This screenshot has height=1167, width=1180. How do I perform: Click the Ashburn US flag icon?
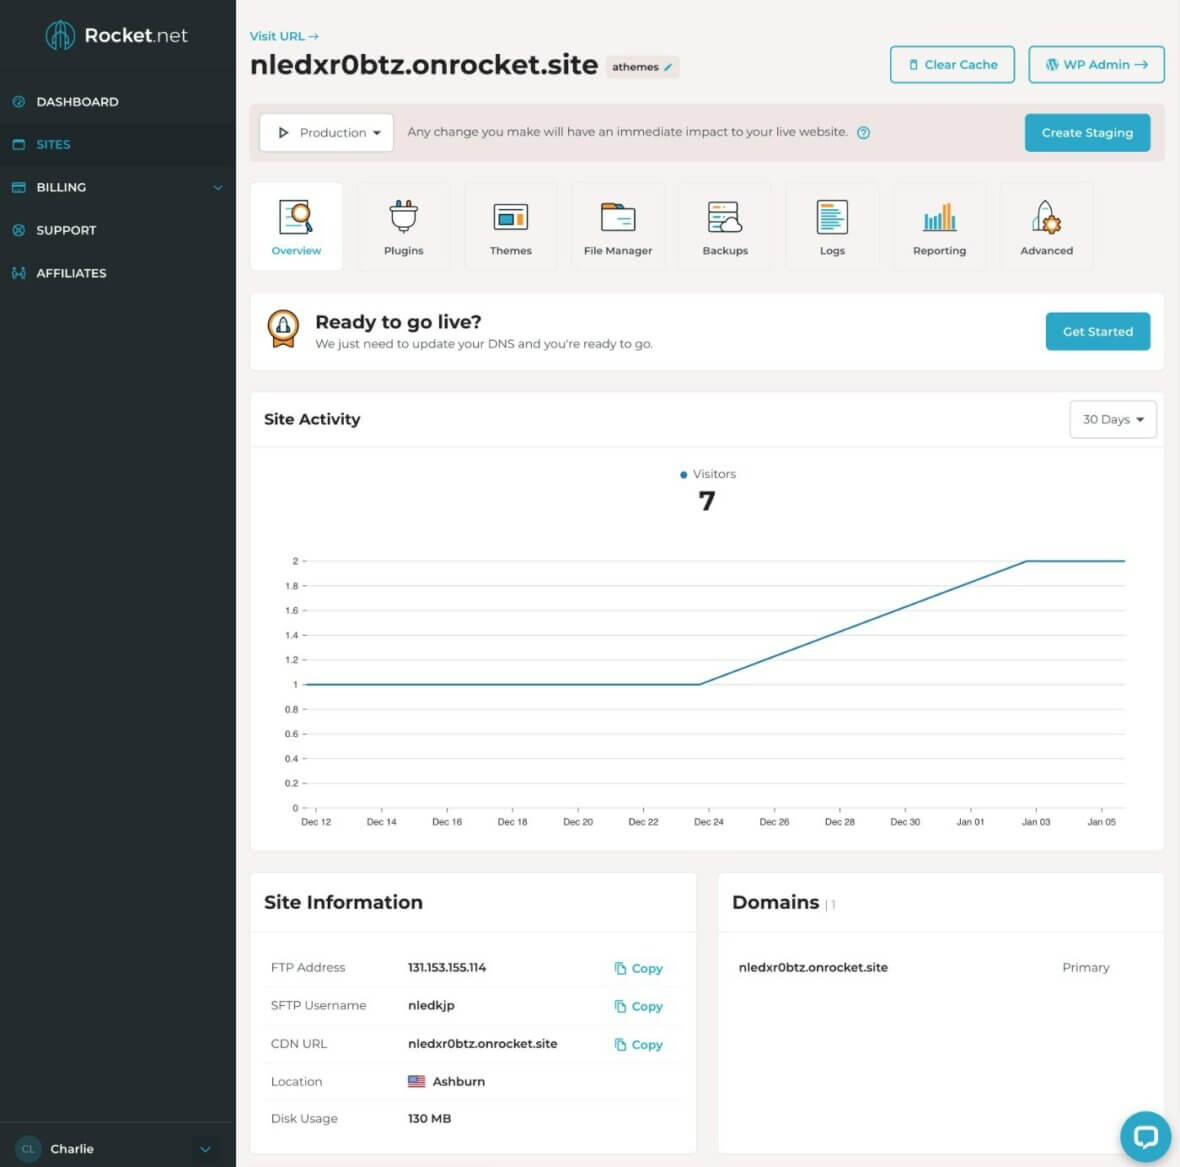[x=416, y=1081]
